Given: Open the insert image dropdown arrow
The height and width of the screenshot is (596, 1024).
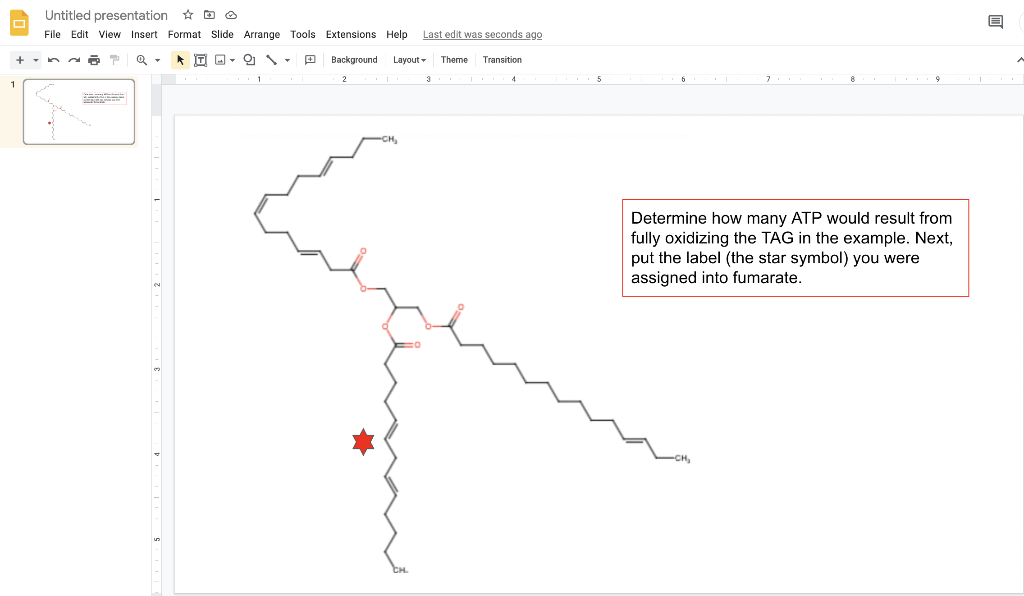Looking at the screenshot, I should point(232,60).
